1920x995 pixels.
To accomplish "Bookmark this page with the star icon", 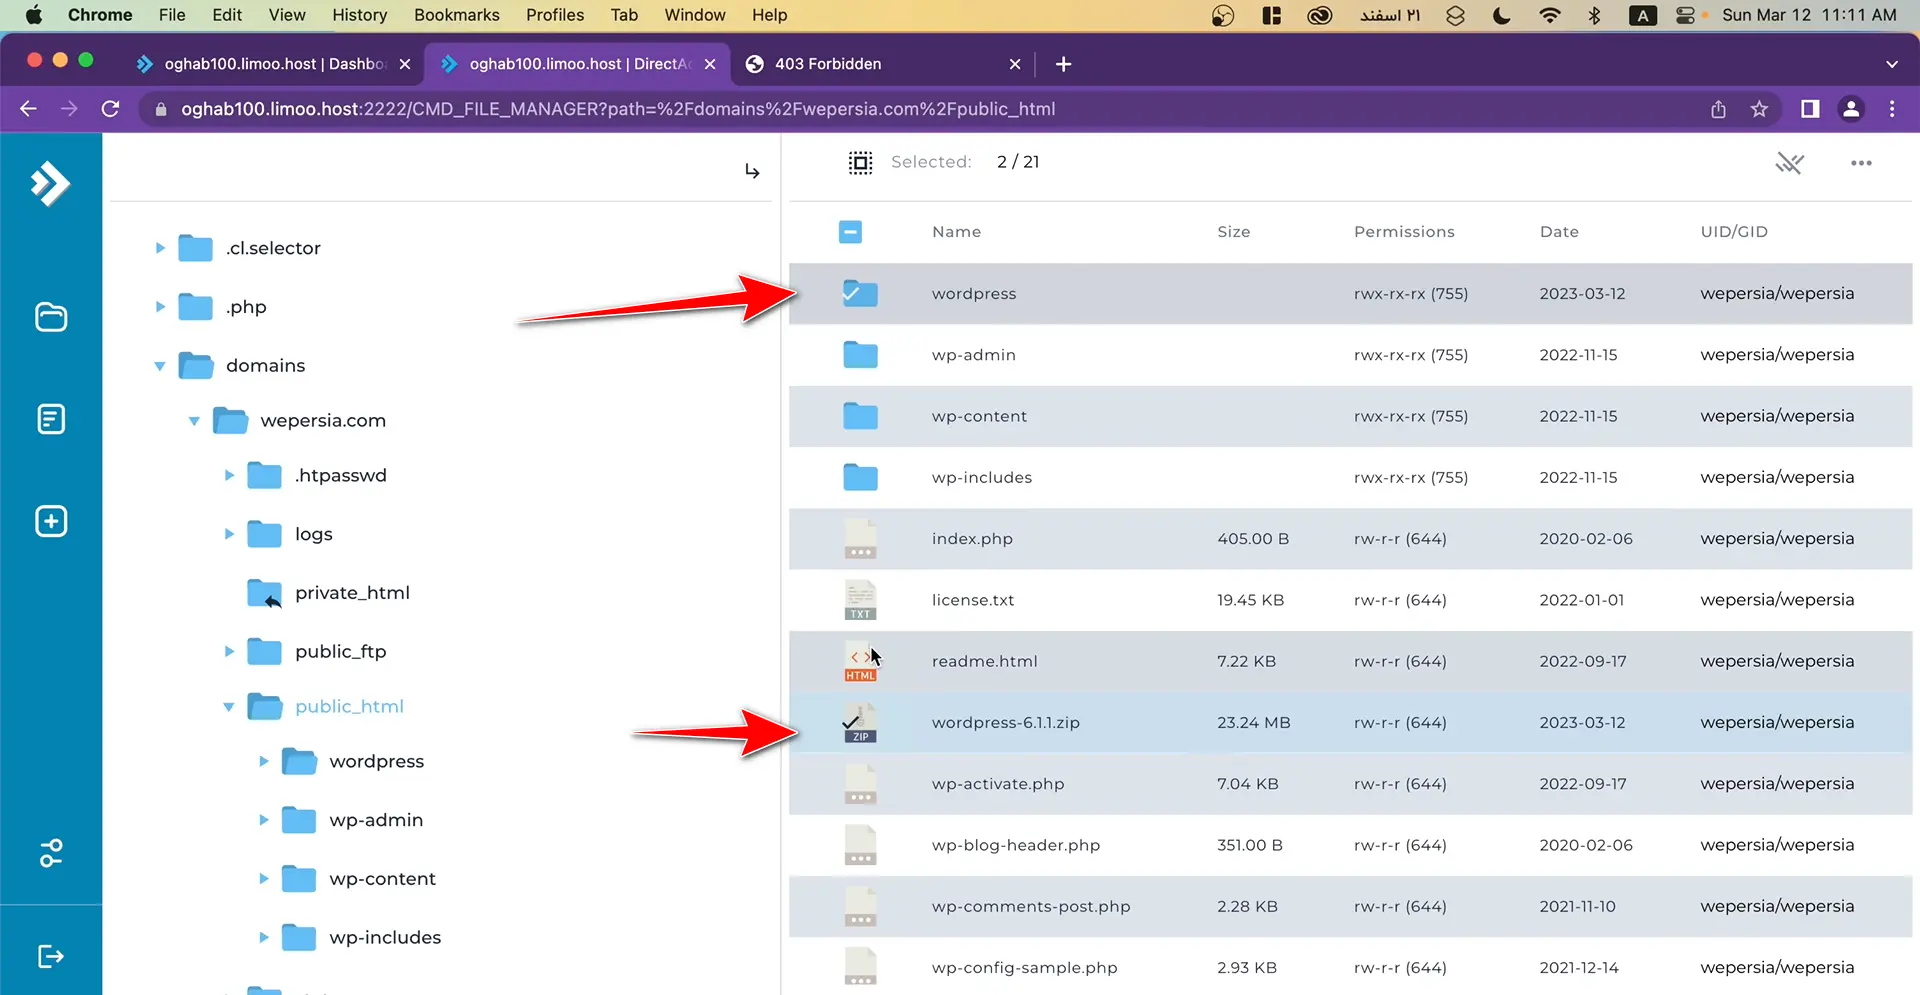I will tap(1759, 109).
